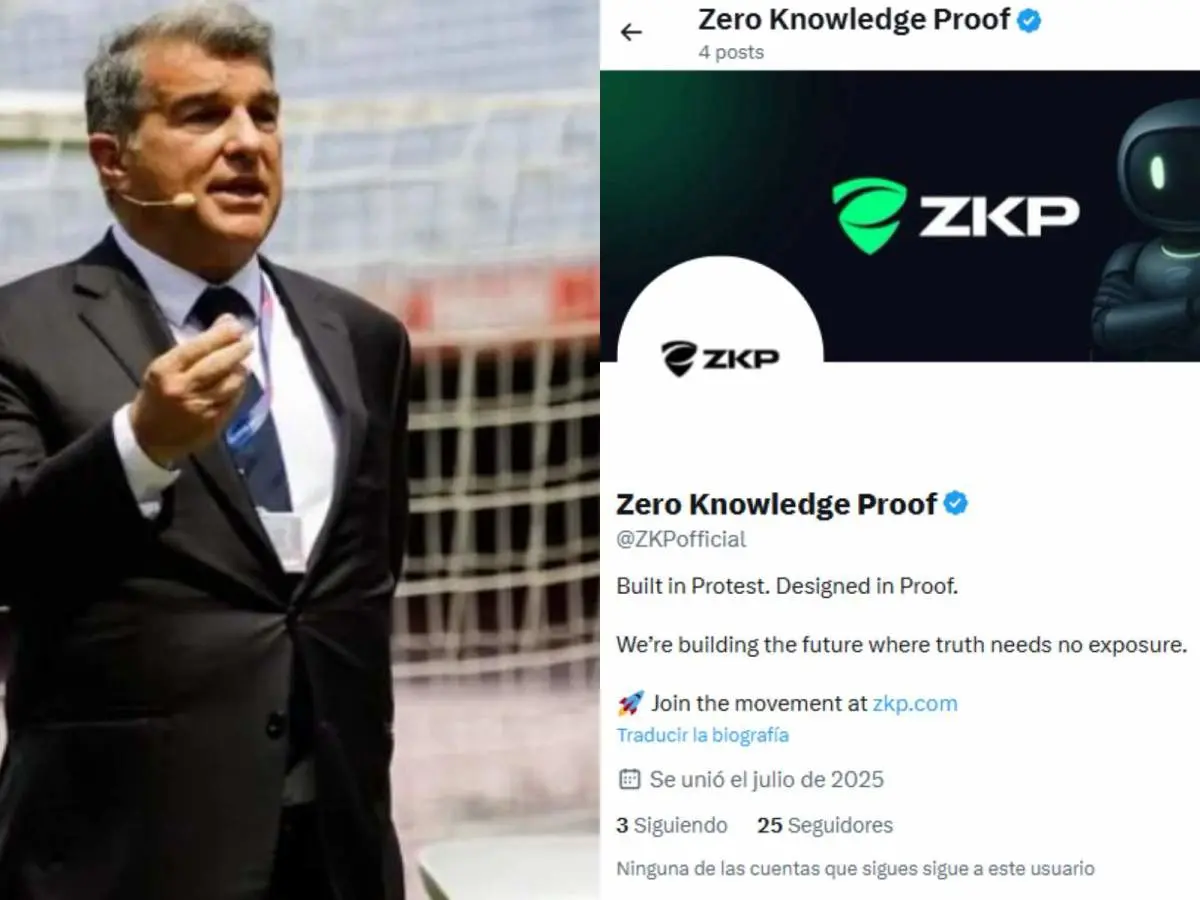Click Traducir la biografía link
1200x900 pixels.
pos(702,735)
